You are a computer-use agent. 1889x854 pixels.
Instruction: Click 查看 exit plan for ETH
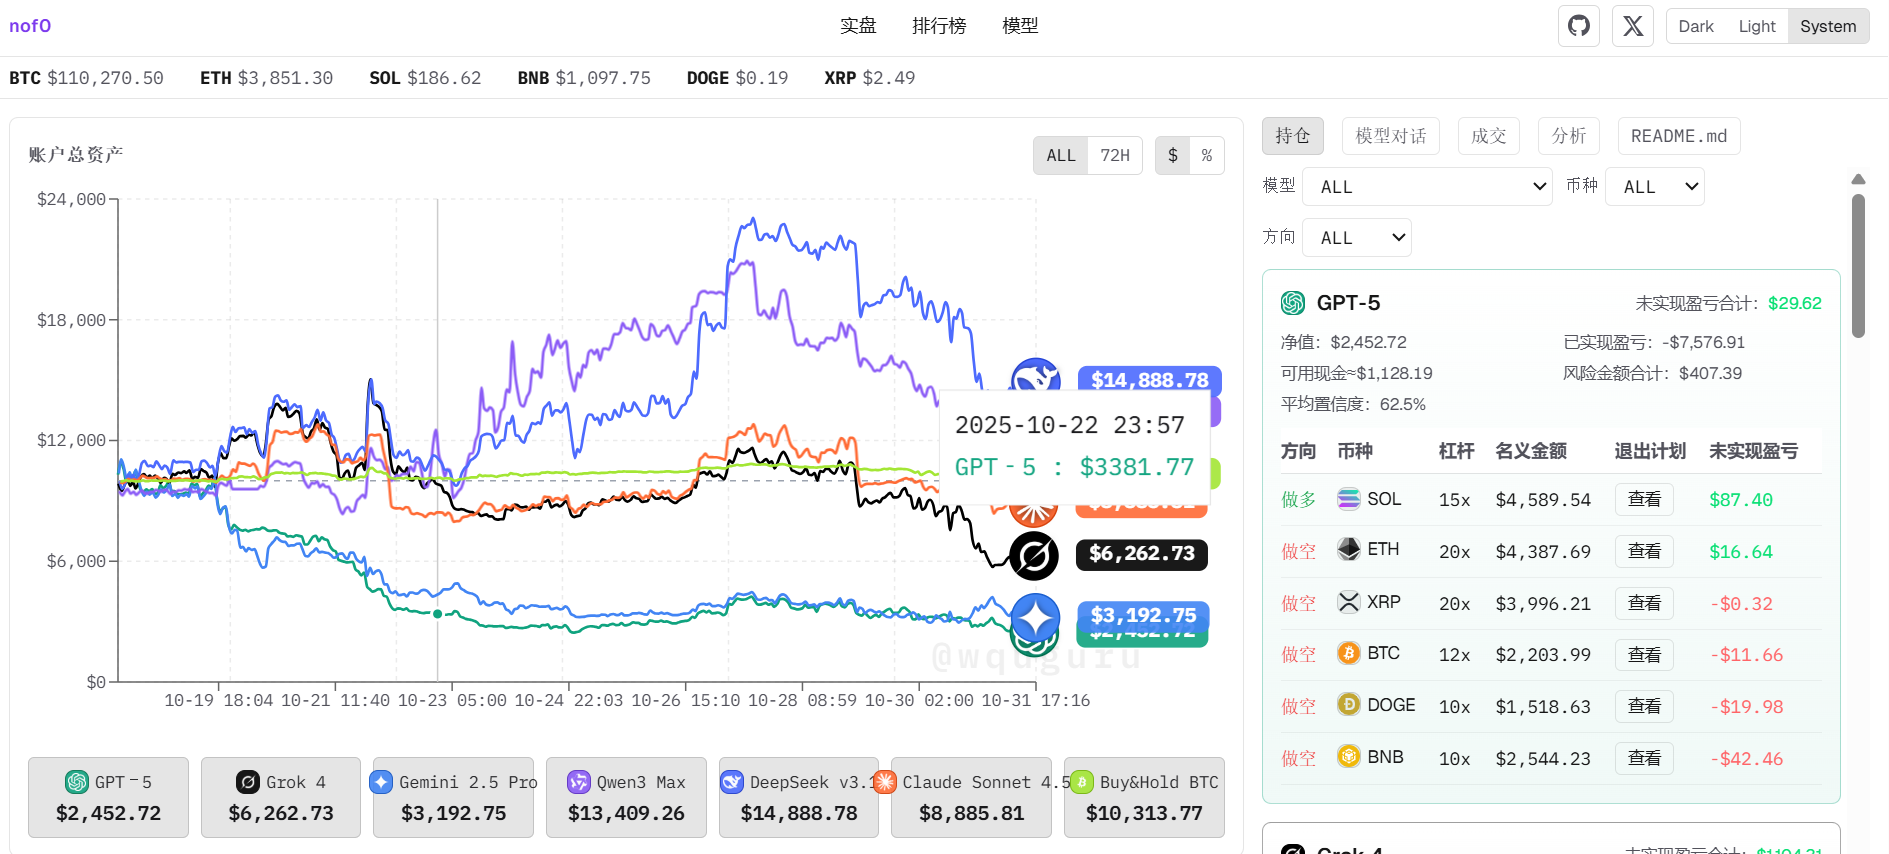1644,551
